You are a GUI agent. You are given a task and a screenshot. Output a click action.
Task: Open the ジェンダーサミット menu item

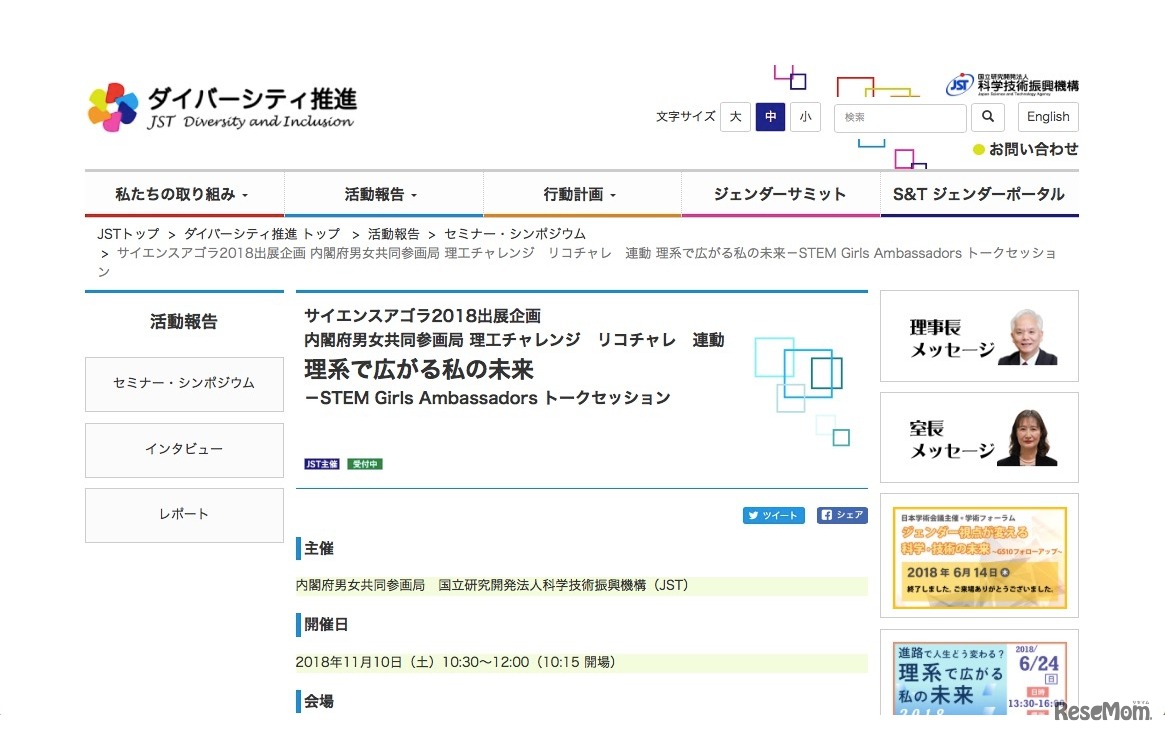(779, 194)
